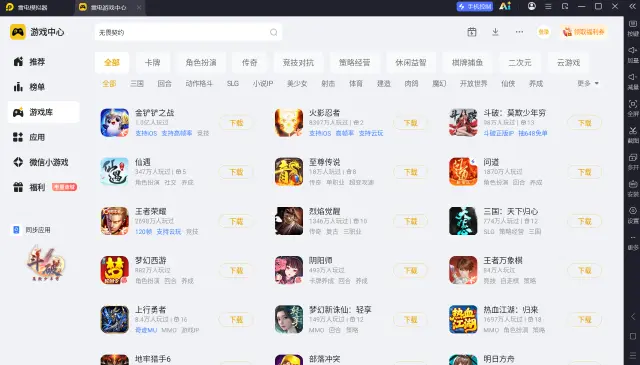
Task: Select the 云游戏 category tab
Action: 569,62
